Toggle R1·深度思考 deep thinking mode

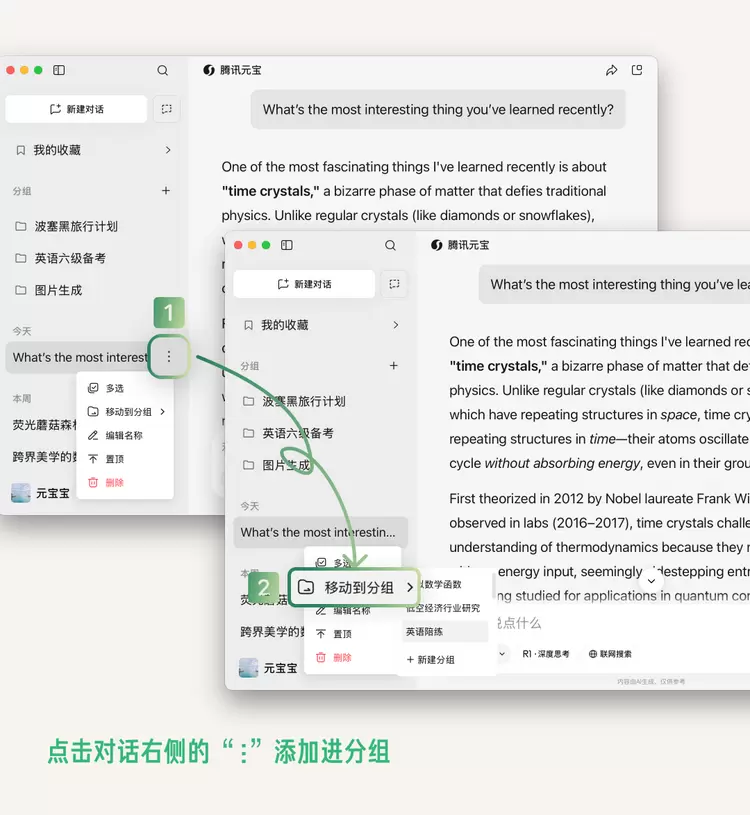545,654
